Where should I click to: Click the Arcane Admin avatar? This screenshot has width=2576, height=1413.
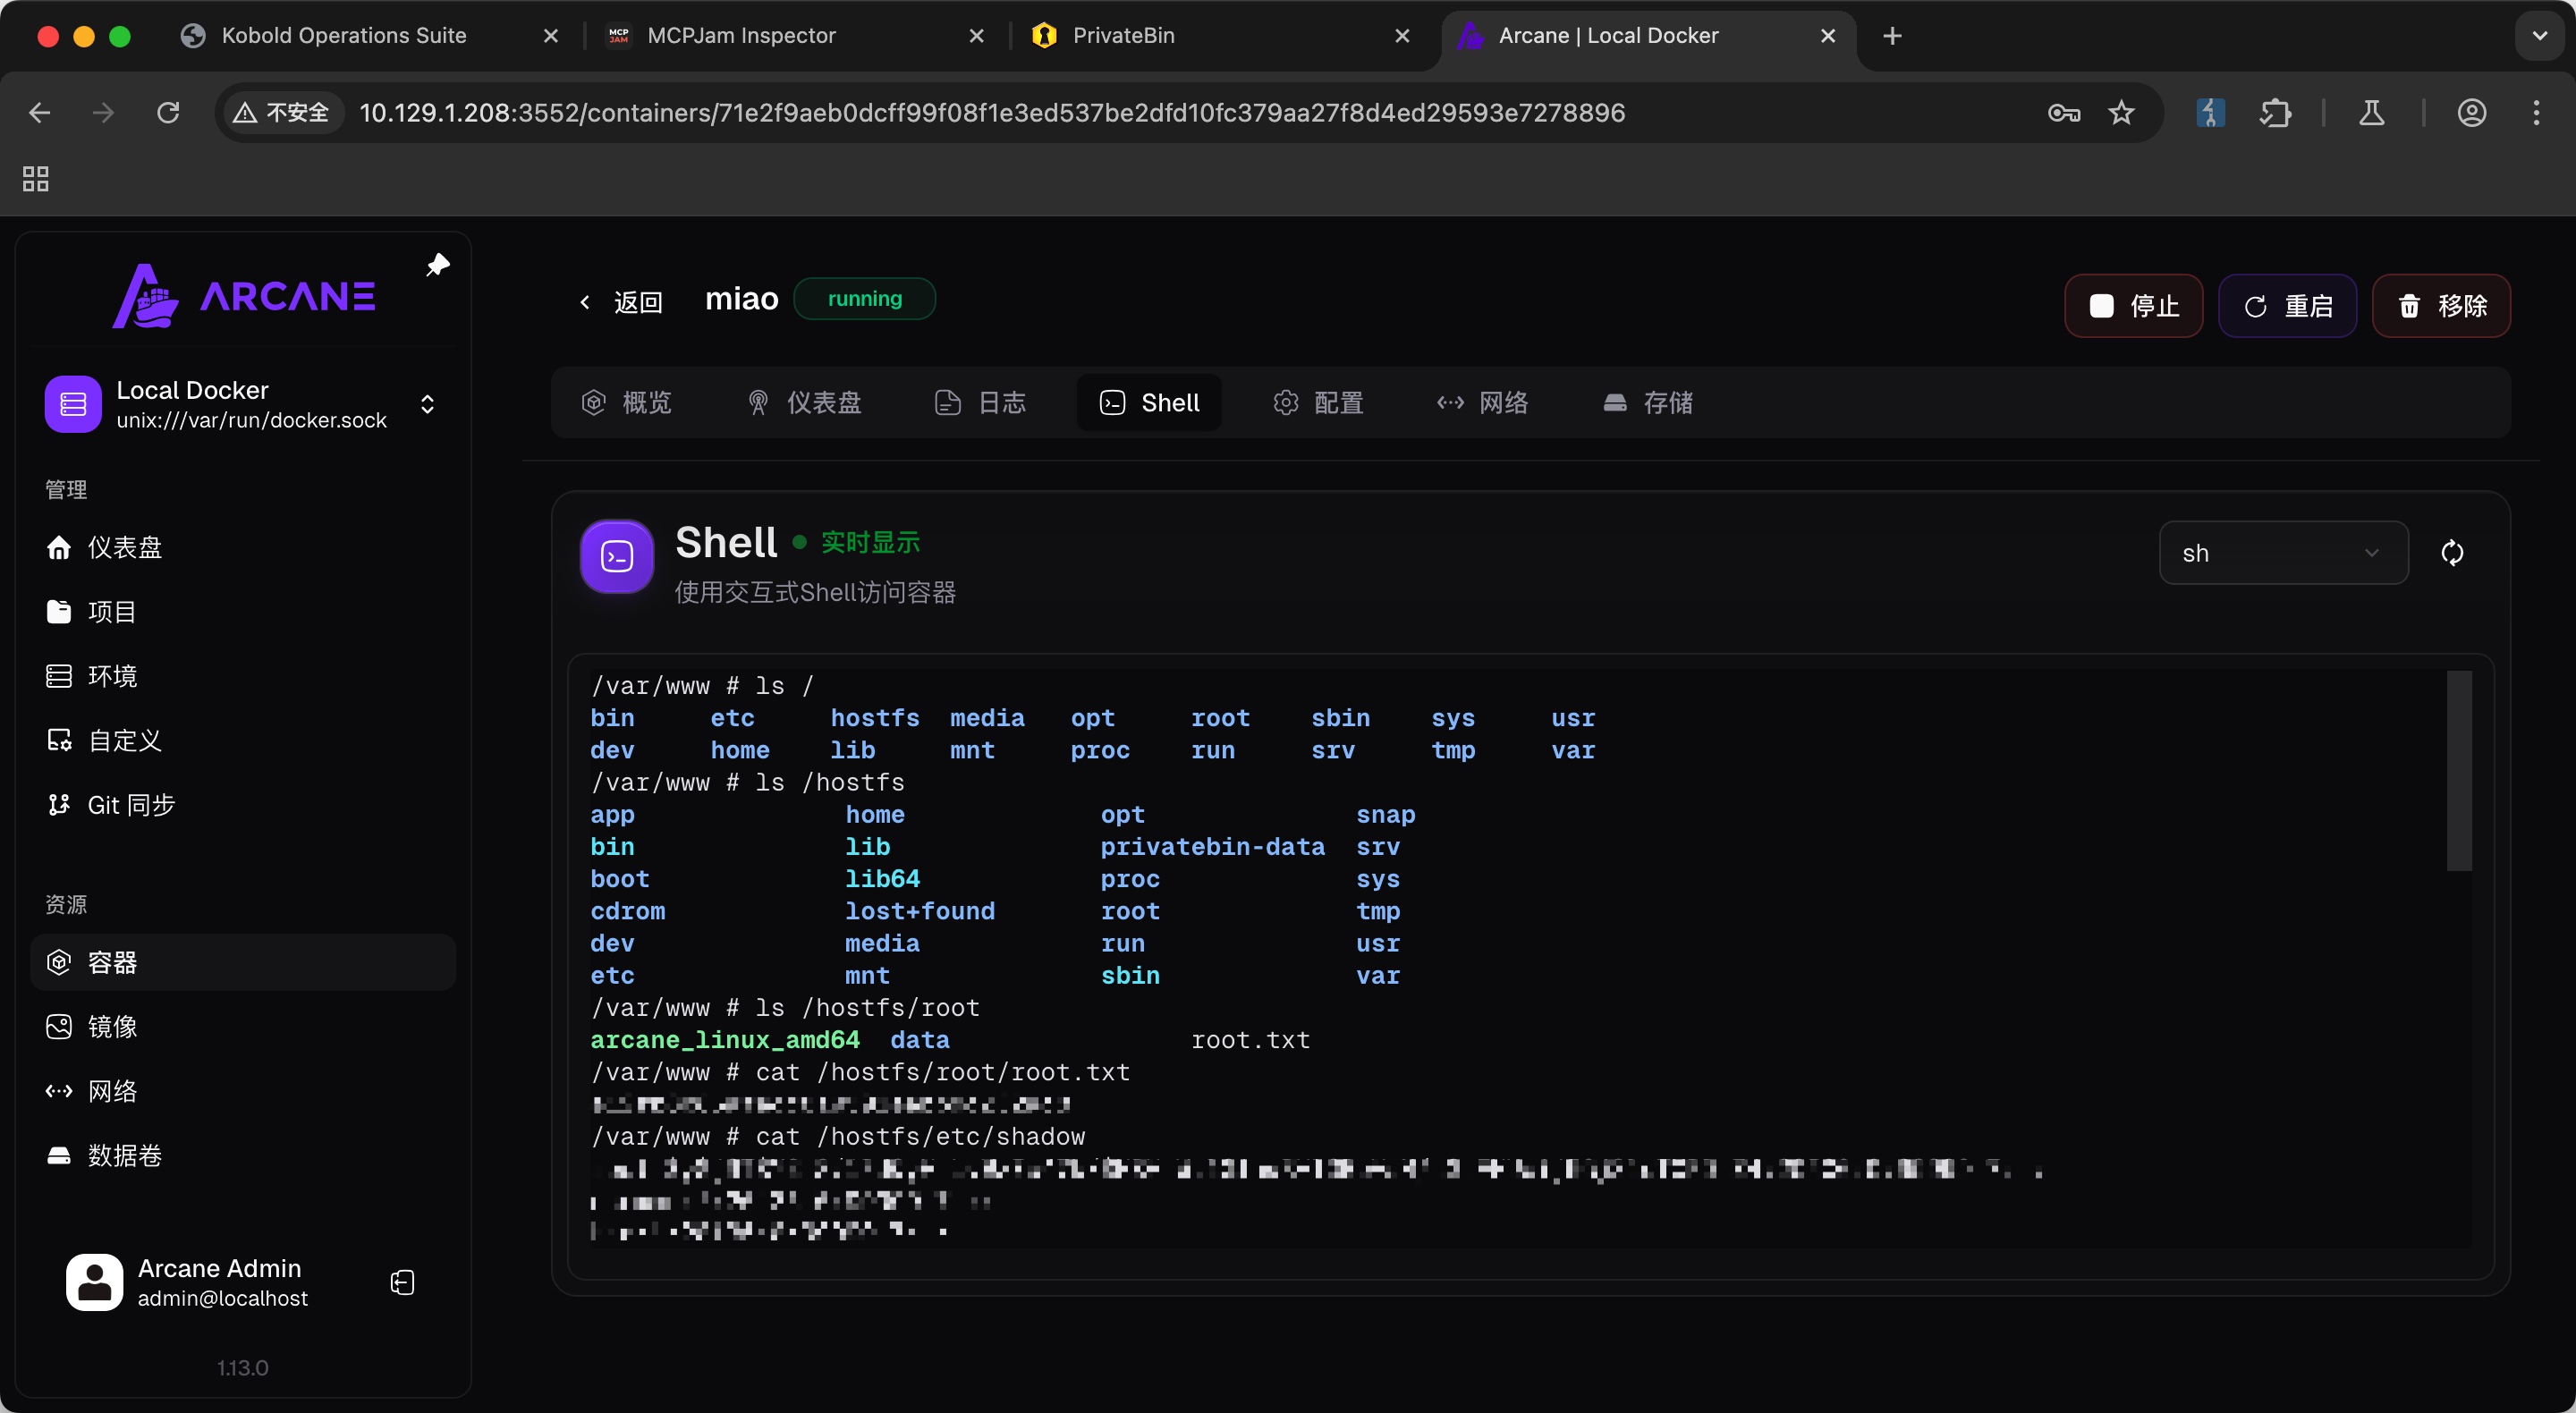[x=95, y=1283]
